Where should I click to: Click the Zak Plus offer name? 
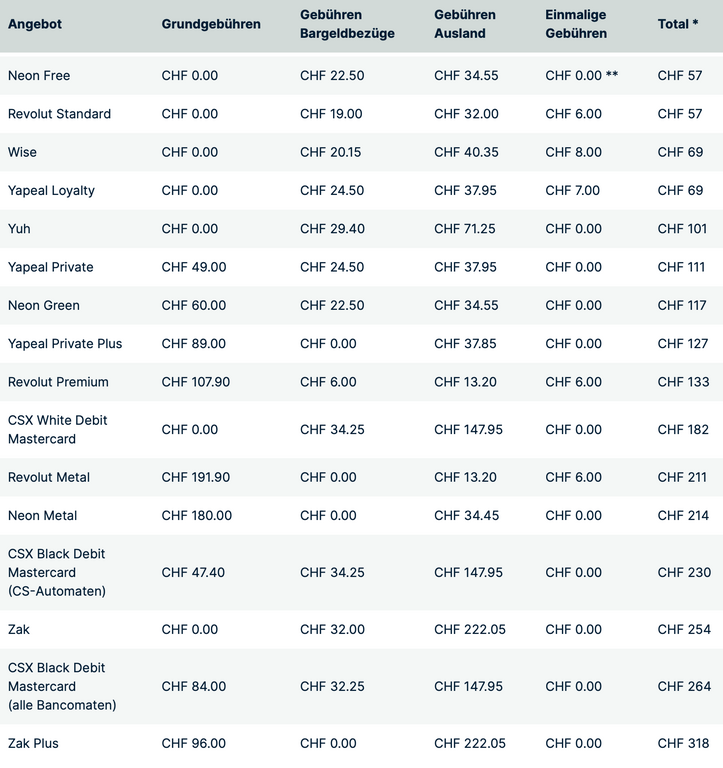tap(33, 743)
